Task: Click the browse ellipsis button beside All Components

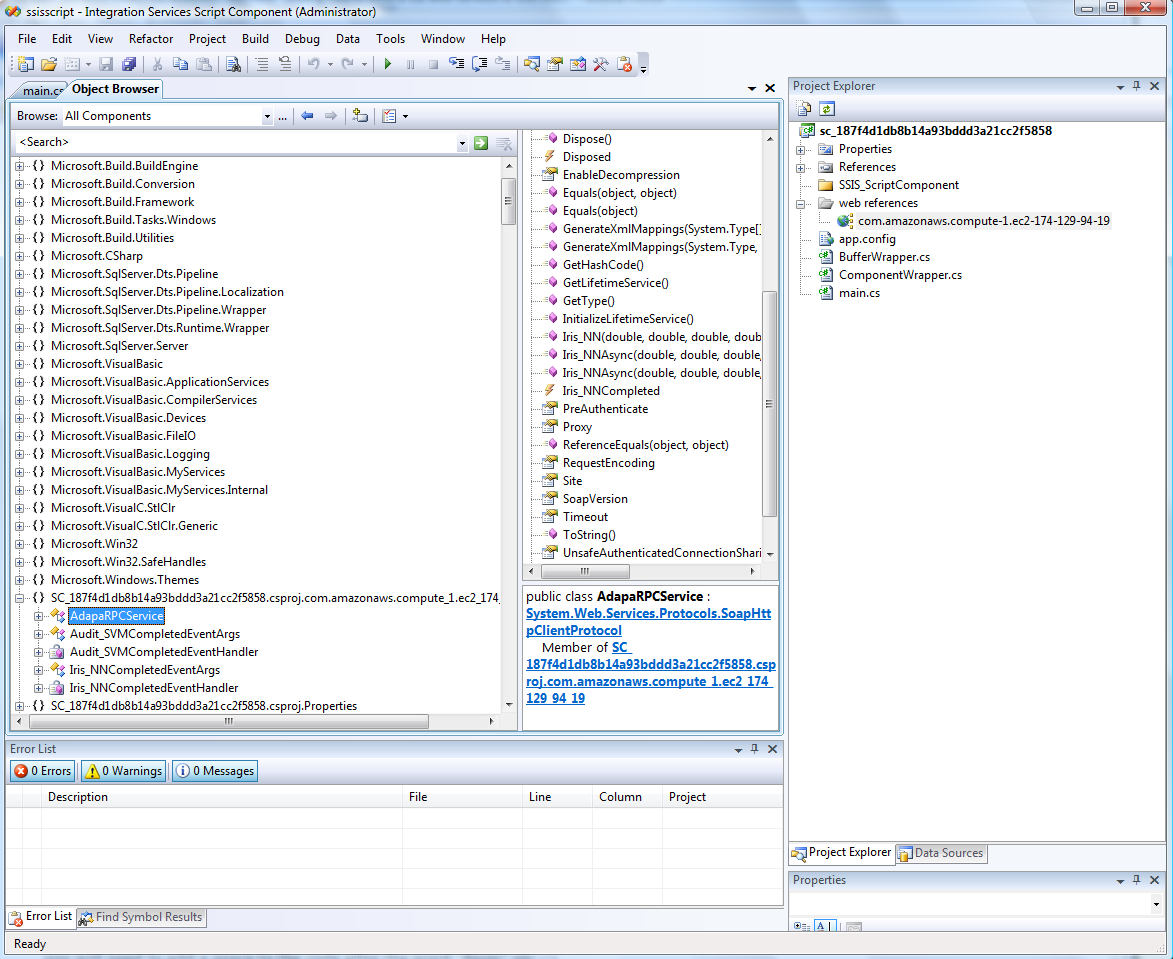Action: click(282, 116)
